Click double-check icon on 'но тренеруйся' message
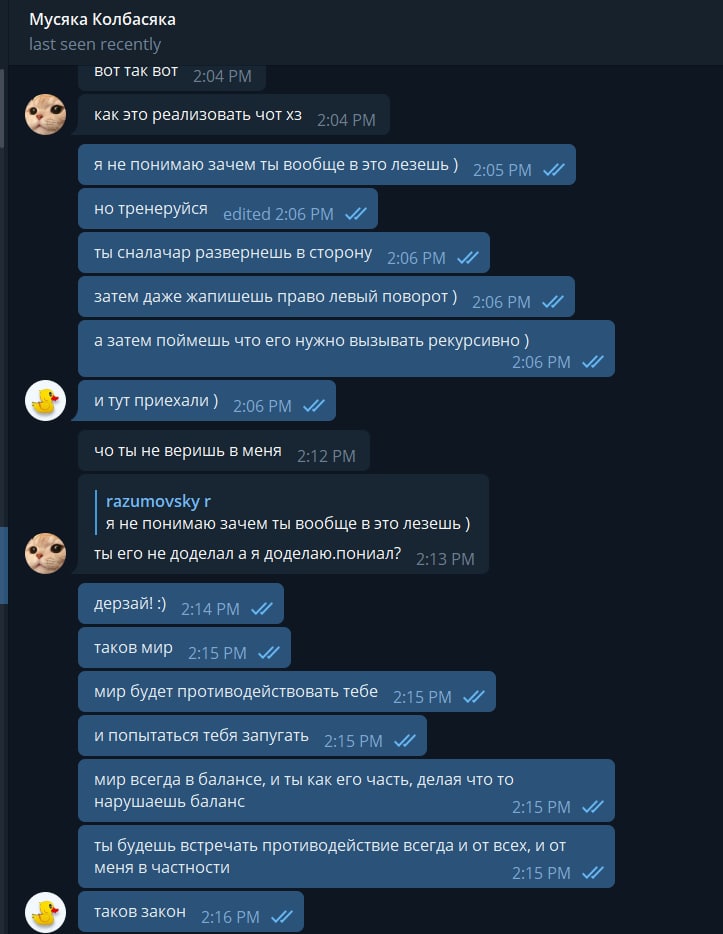 [x=356, y=214]
